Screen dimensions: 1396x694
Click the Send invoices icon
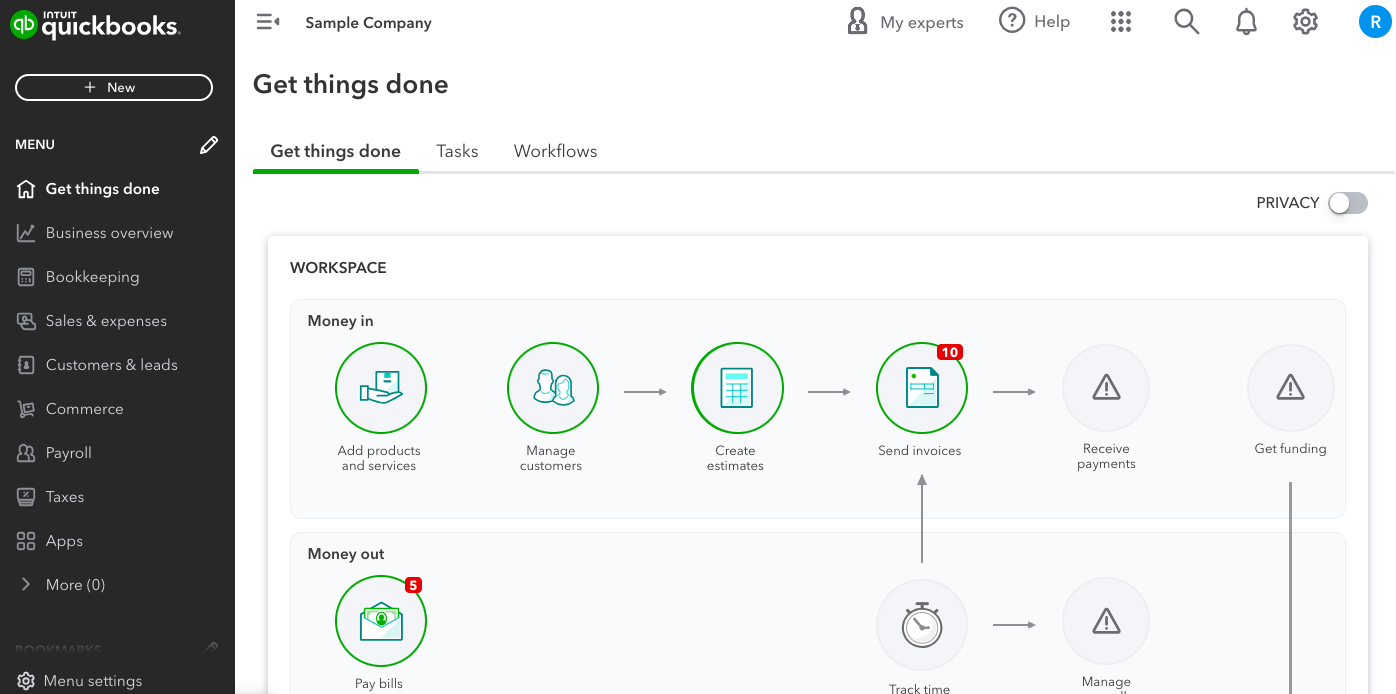point(922,388)
